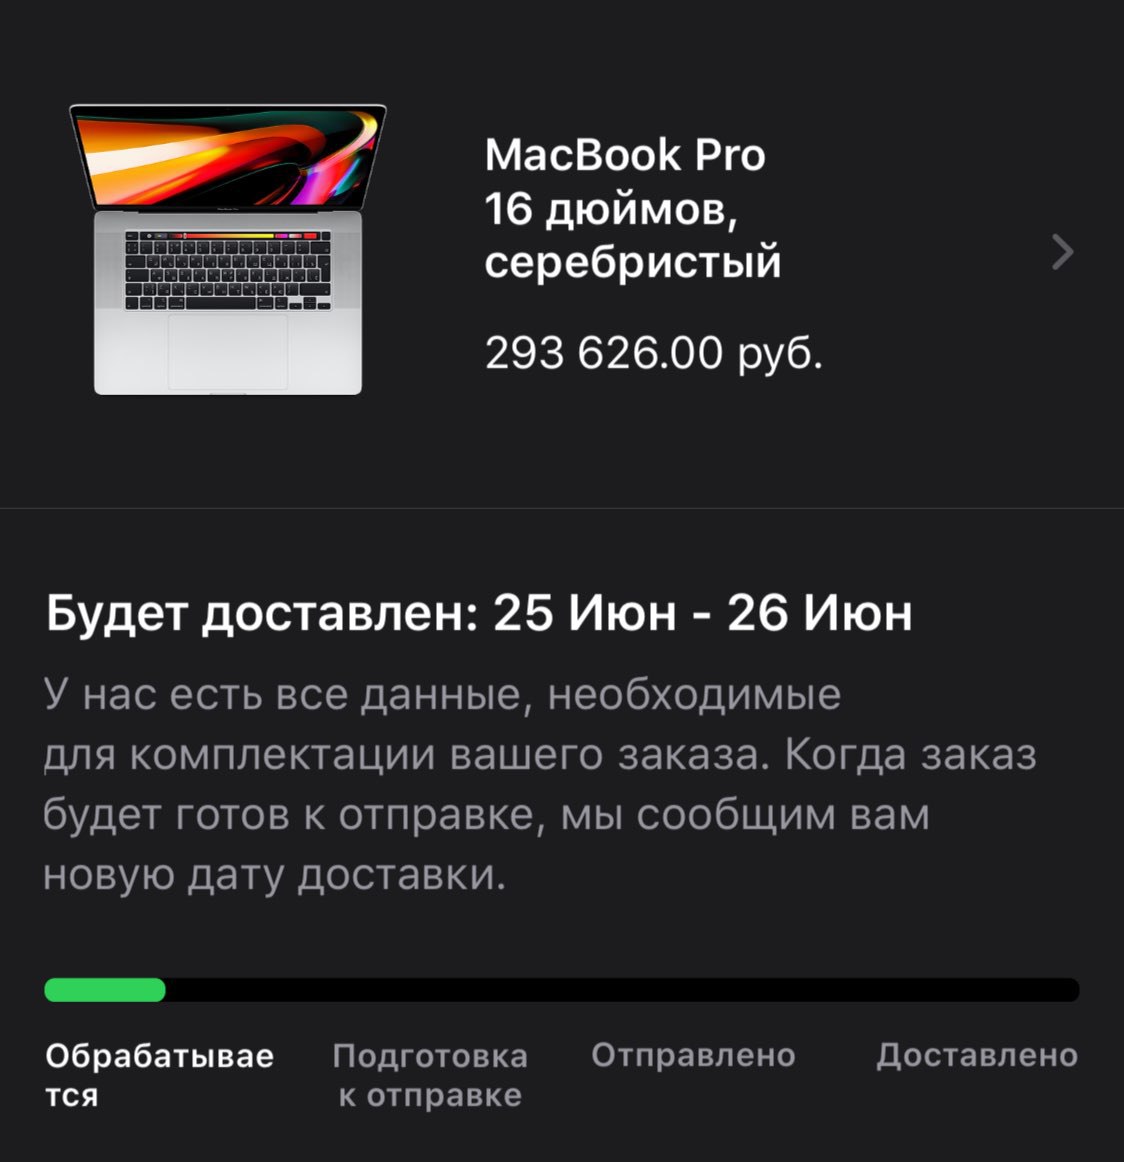Tap the 'новую дату доставки.' text line
Screen dimensions: 1124x1162
[x=274, y=876]
